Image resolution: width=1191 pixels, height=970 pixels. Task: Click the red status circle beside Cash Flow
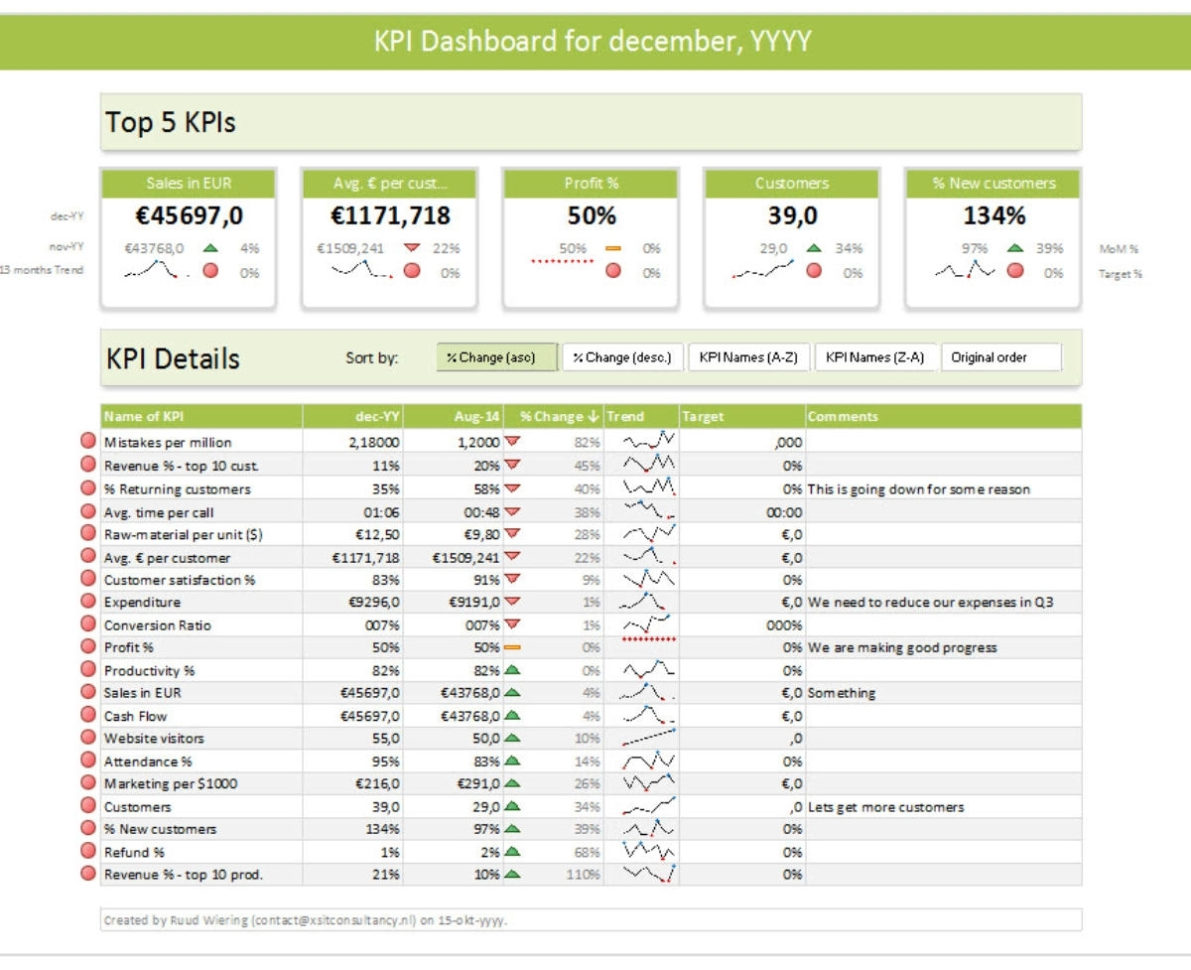click(x=90, y=714)
